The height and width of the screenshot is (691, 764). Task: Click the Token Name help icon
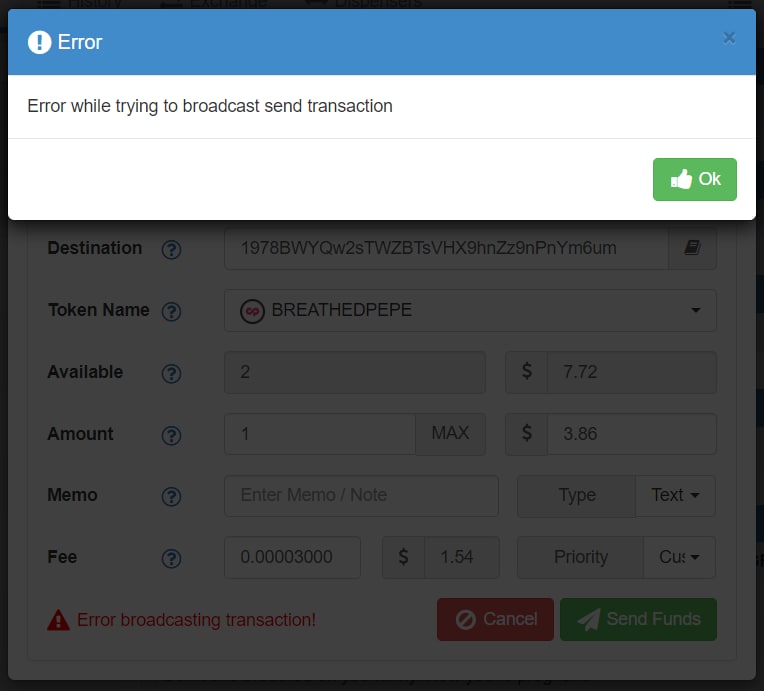(171, 311)
